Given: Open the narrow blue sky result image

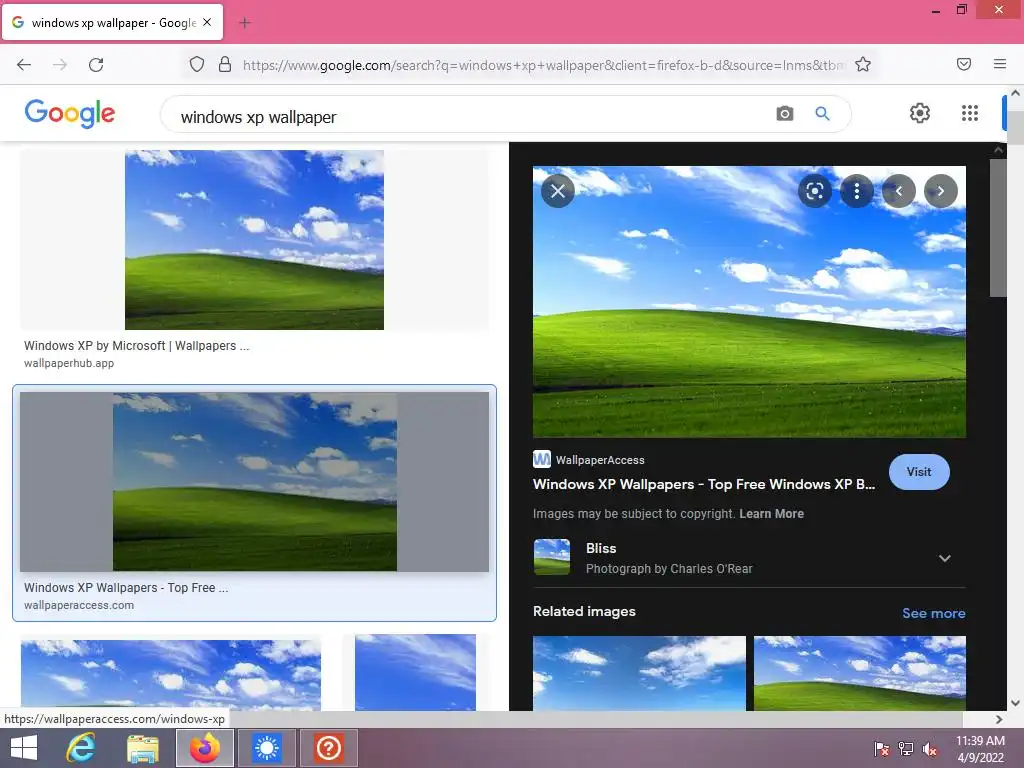Looking at the screenshot, I should click(x=415, y=672).
